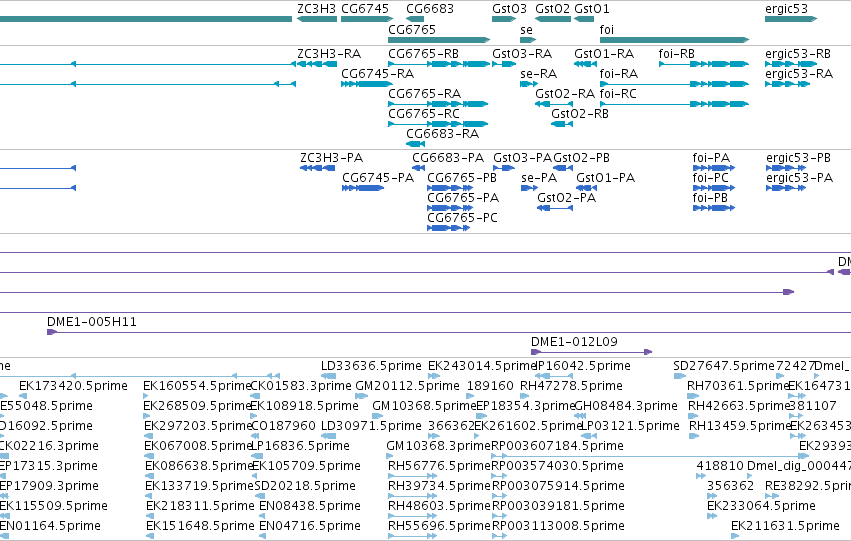The width and height of the screenshot is (851, 541).
Task: Click the EK173420.5prime EST
Action: click(23, 396)
